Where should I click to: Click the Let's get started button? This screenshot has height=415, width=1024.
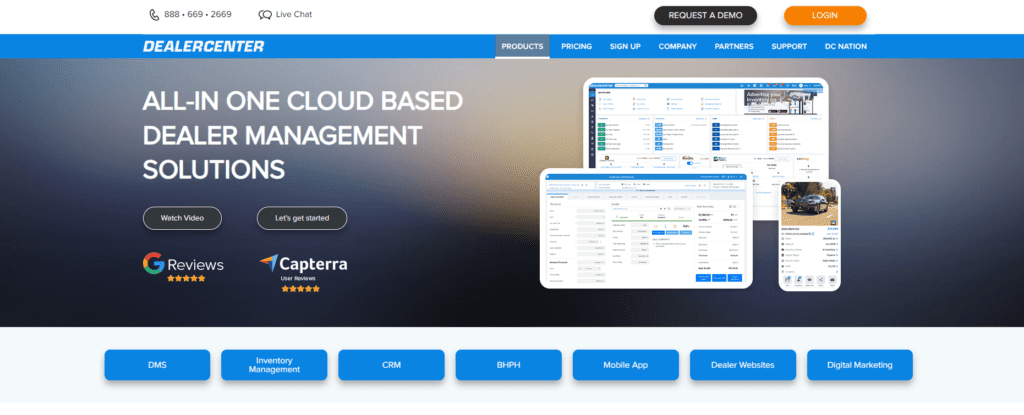(x=302, y=218)
